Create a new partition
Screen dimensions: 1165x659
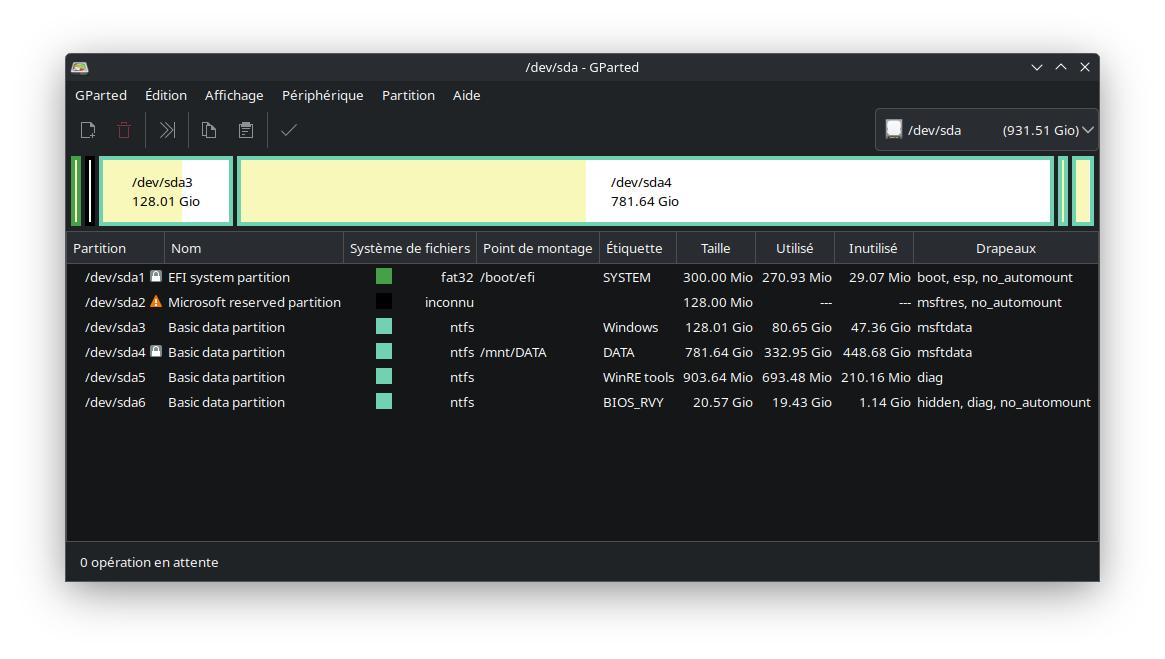87,130
